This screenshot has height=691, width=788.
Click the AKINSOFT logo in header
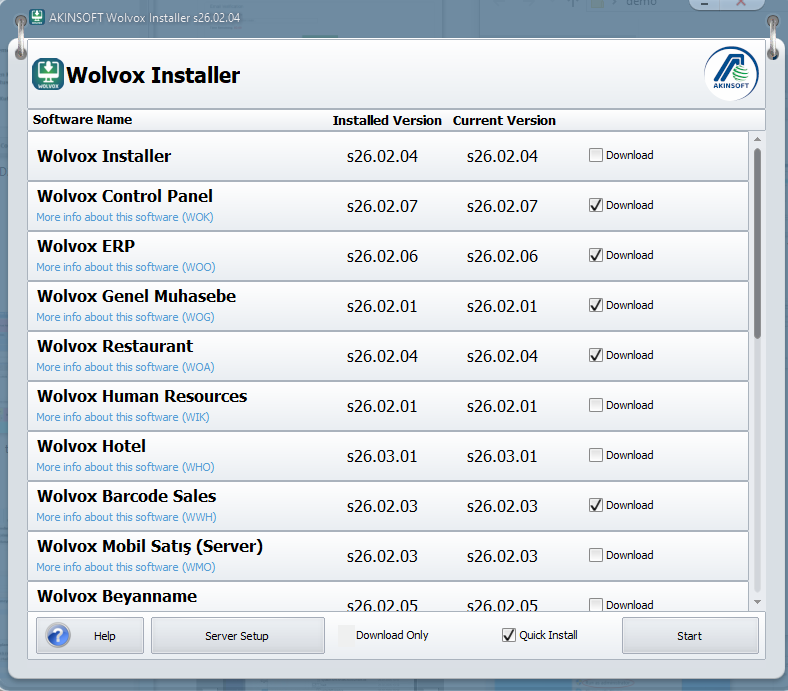[x=731, y=74]
